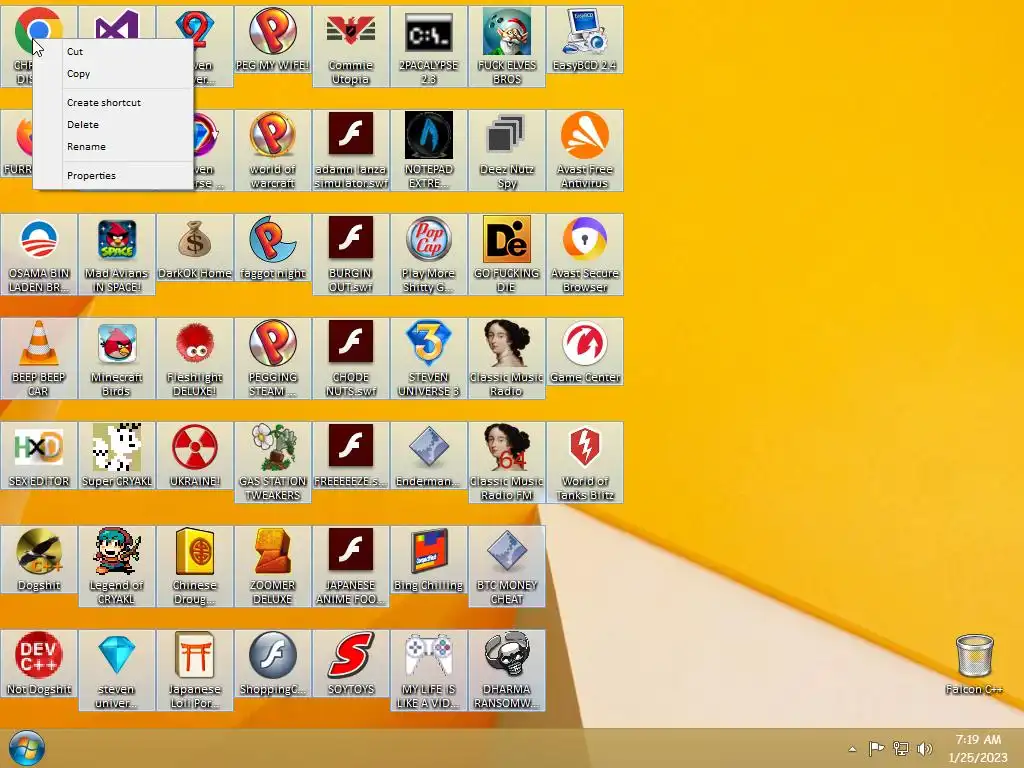Select Mad Avians IN SPACE! icon
Screen dimensions: 1024x768
pyautogui.click(x=116, y=254)
